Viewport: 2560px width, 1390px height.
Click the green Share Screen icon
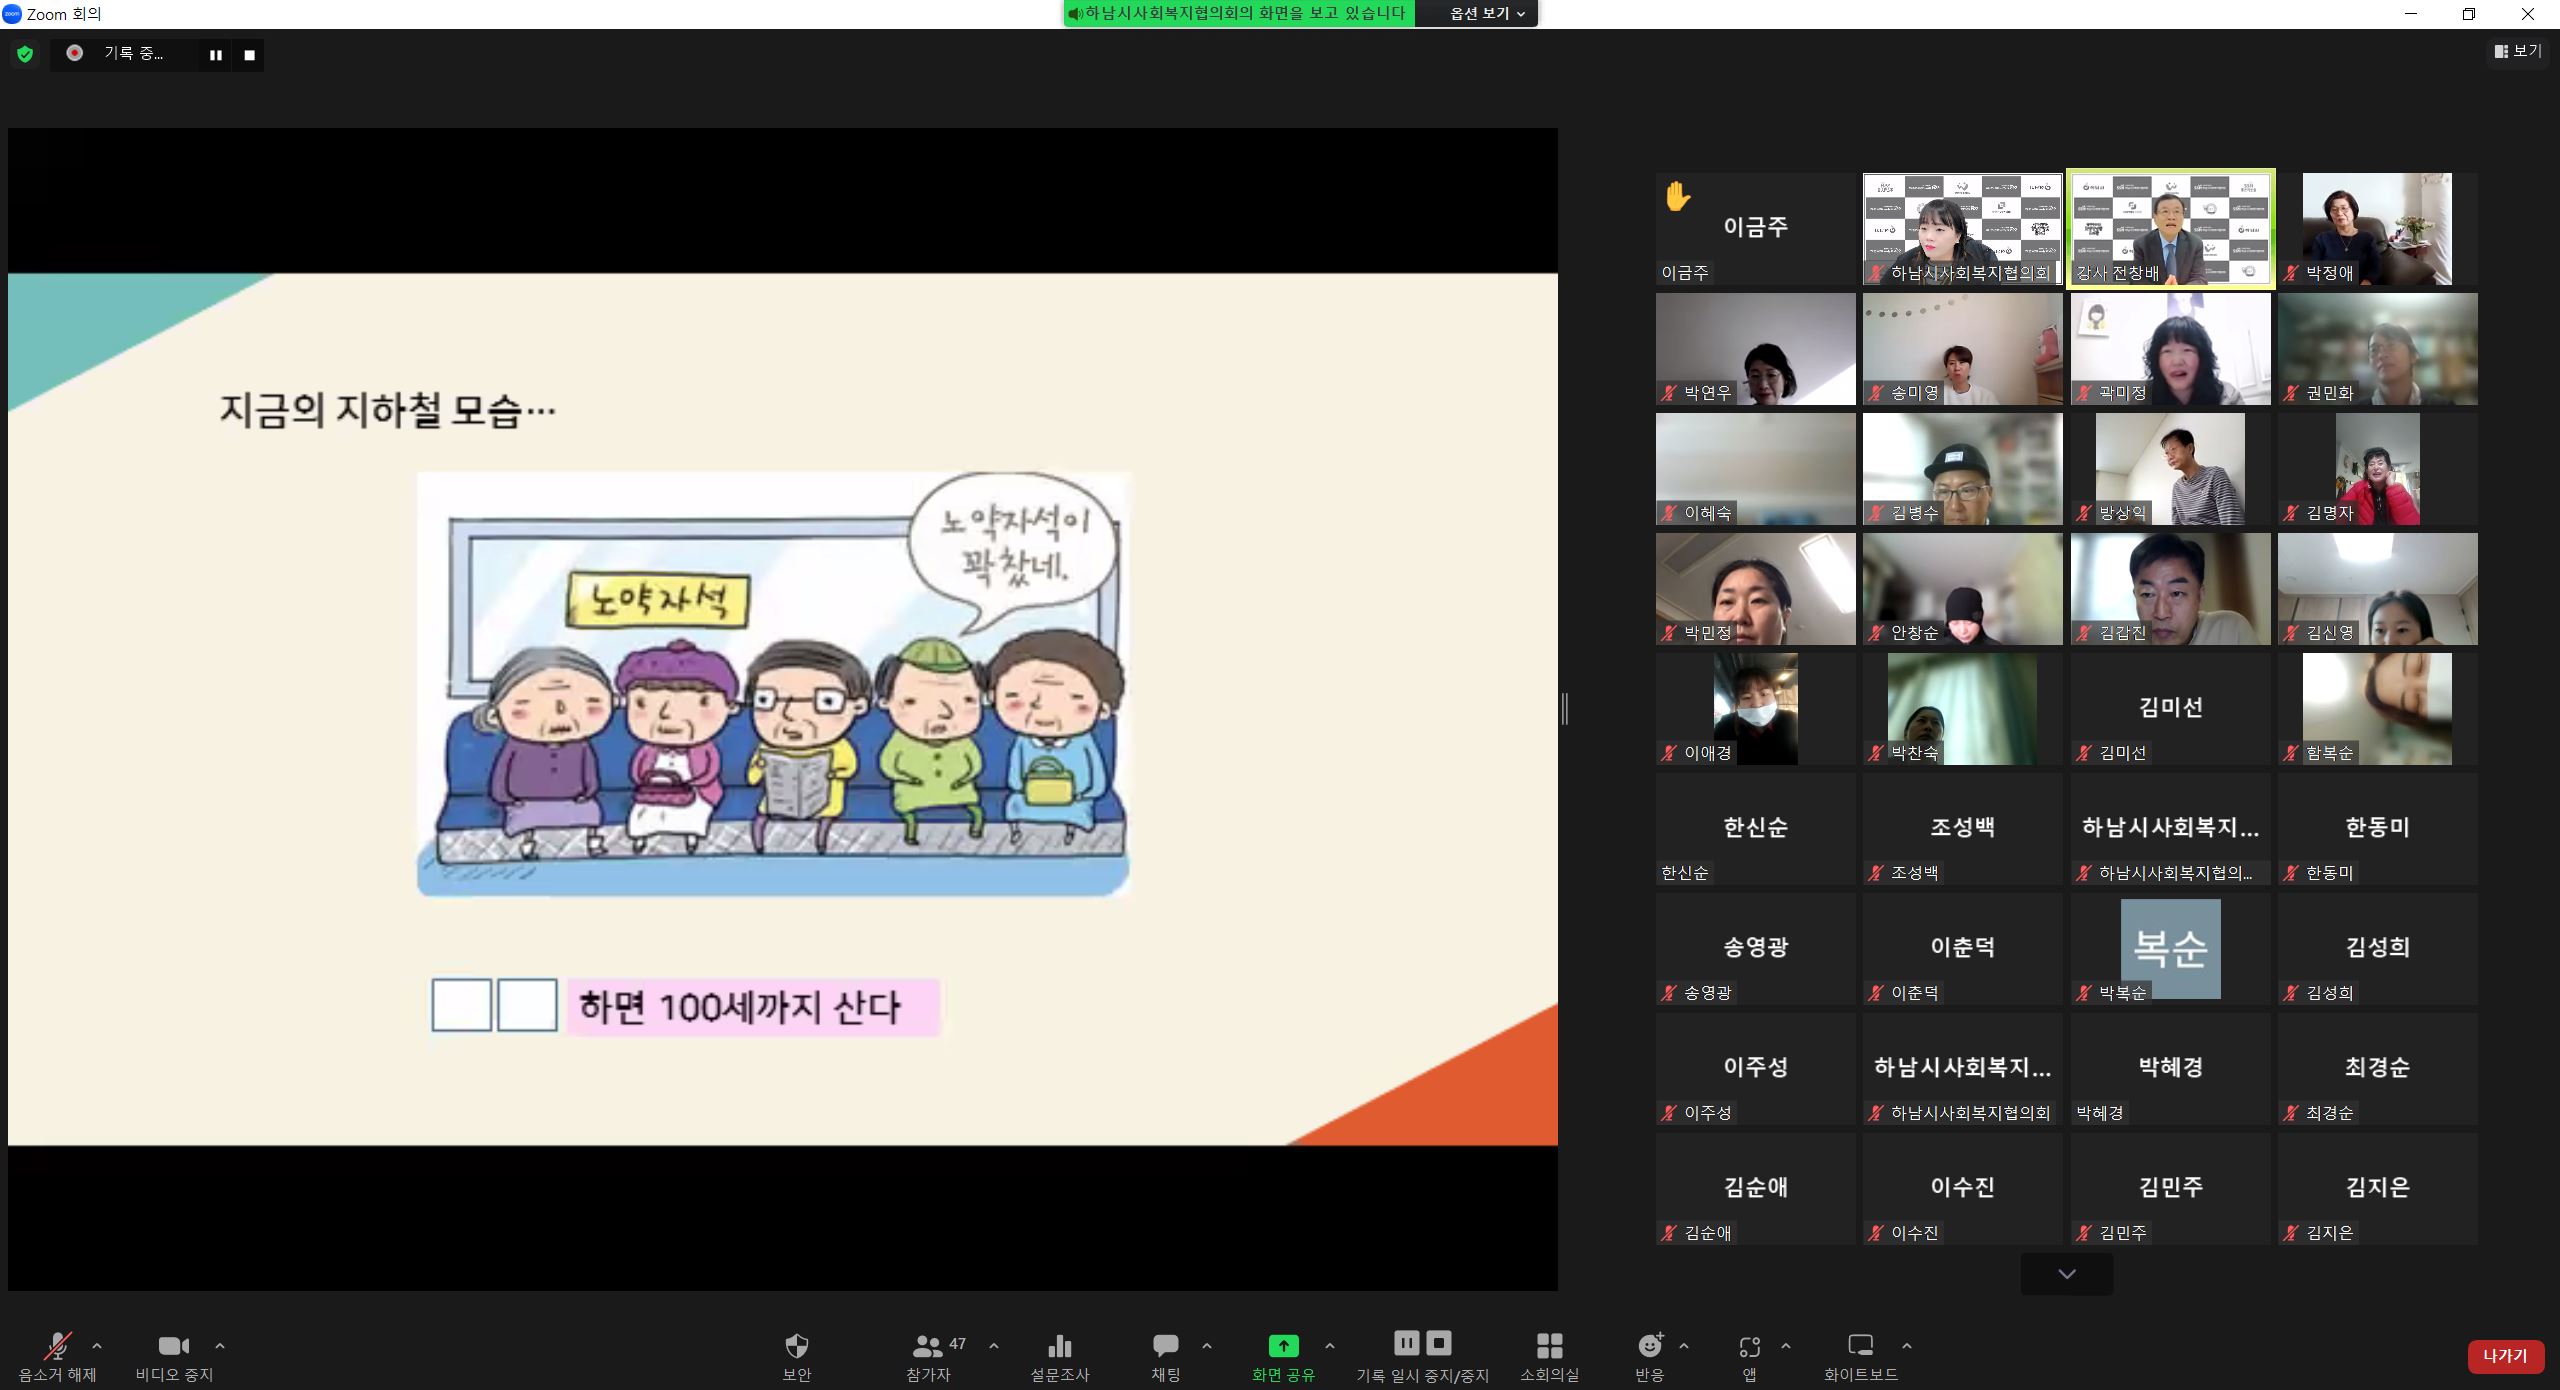[x=1283, y=1346]
